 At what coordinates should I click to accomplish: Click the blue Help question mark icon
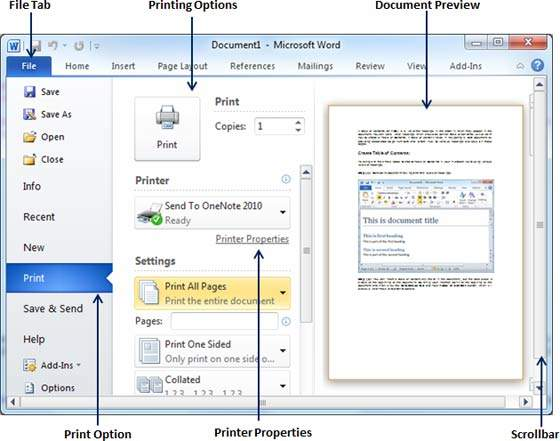point(538,65)
